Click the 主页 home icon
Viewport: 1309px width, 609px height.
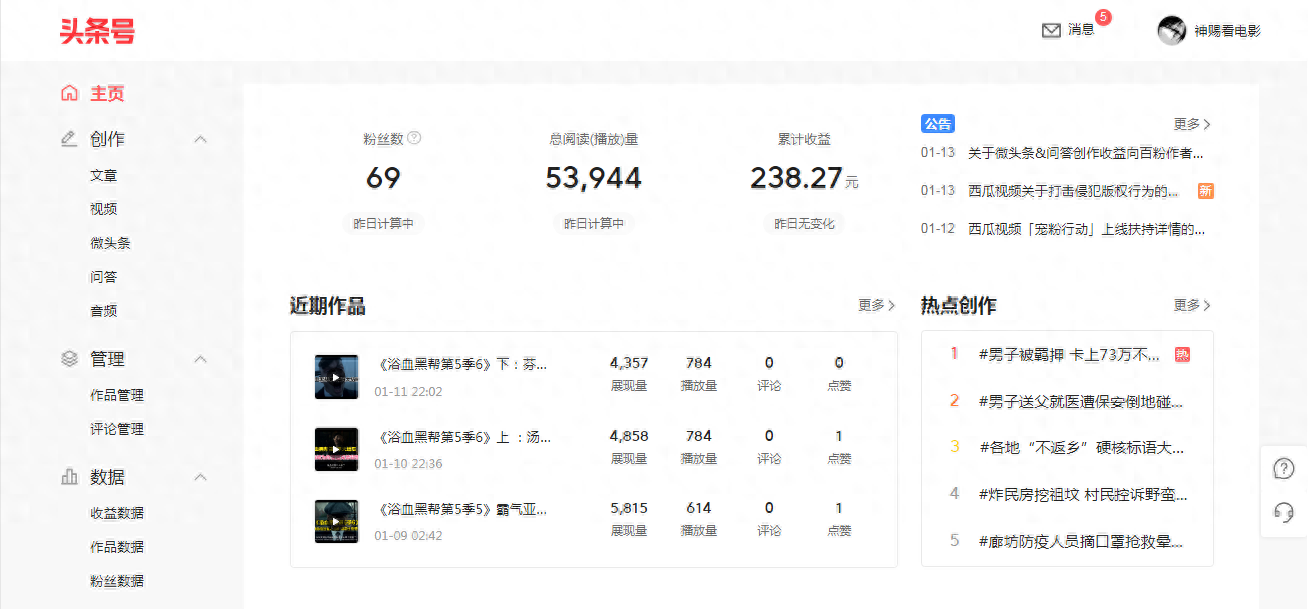[x=69, y=93]
